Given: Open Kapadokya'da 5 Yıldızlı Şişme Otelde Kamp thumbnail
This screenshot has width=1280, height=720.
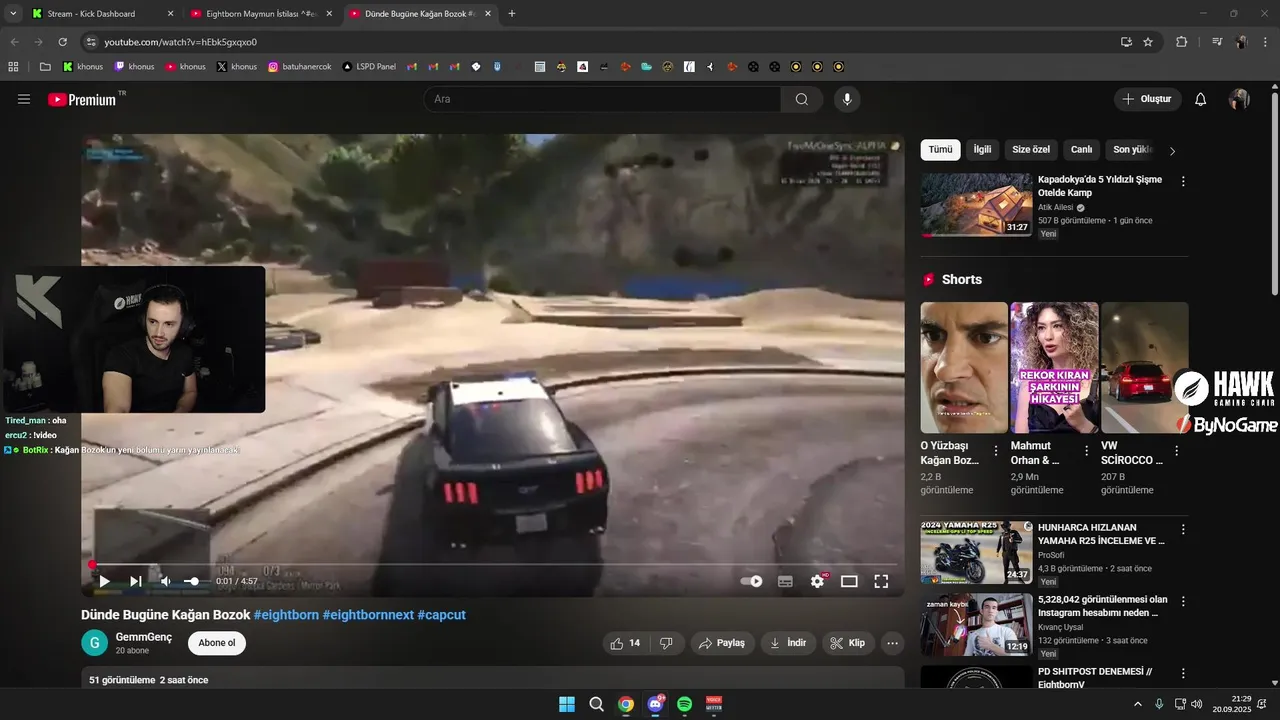Looking at the screenshot, I should click(x=976, y=205).
